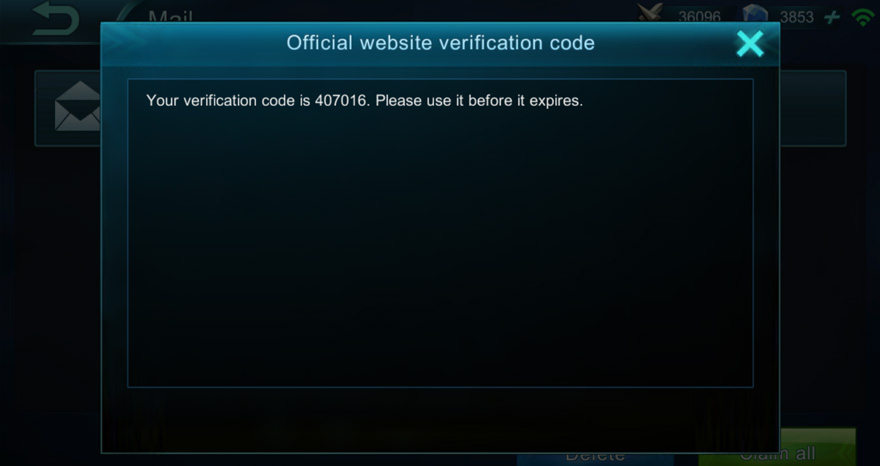Select the mail list entry behind the dialog
The width and height of the screenshot is (880, 466).
440,108
